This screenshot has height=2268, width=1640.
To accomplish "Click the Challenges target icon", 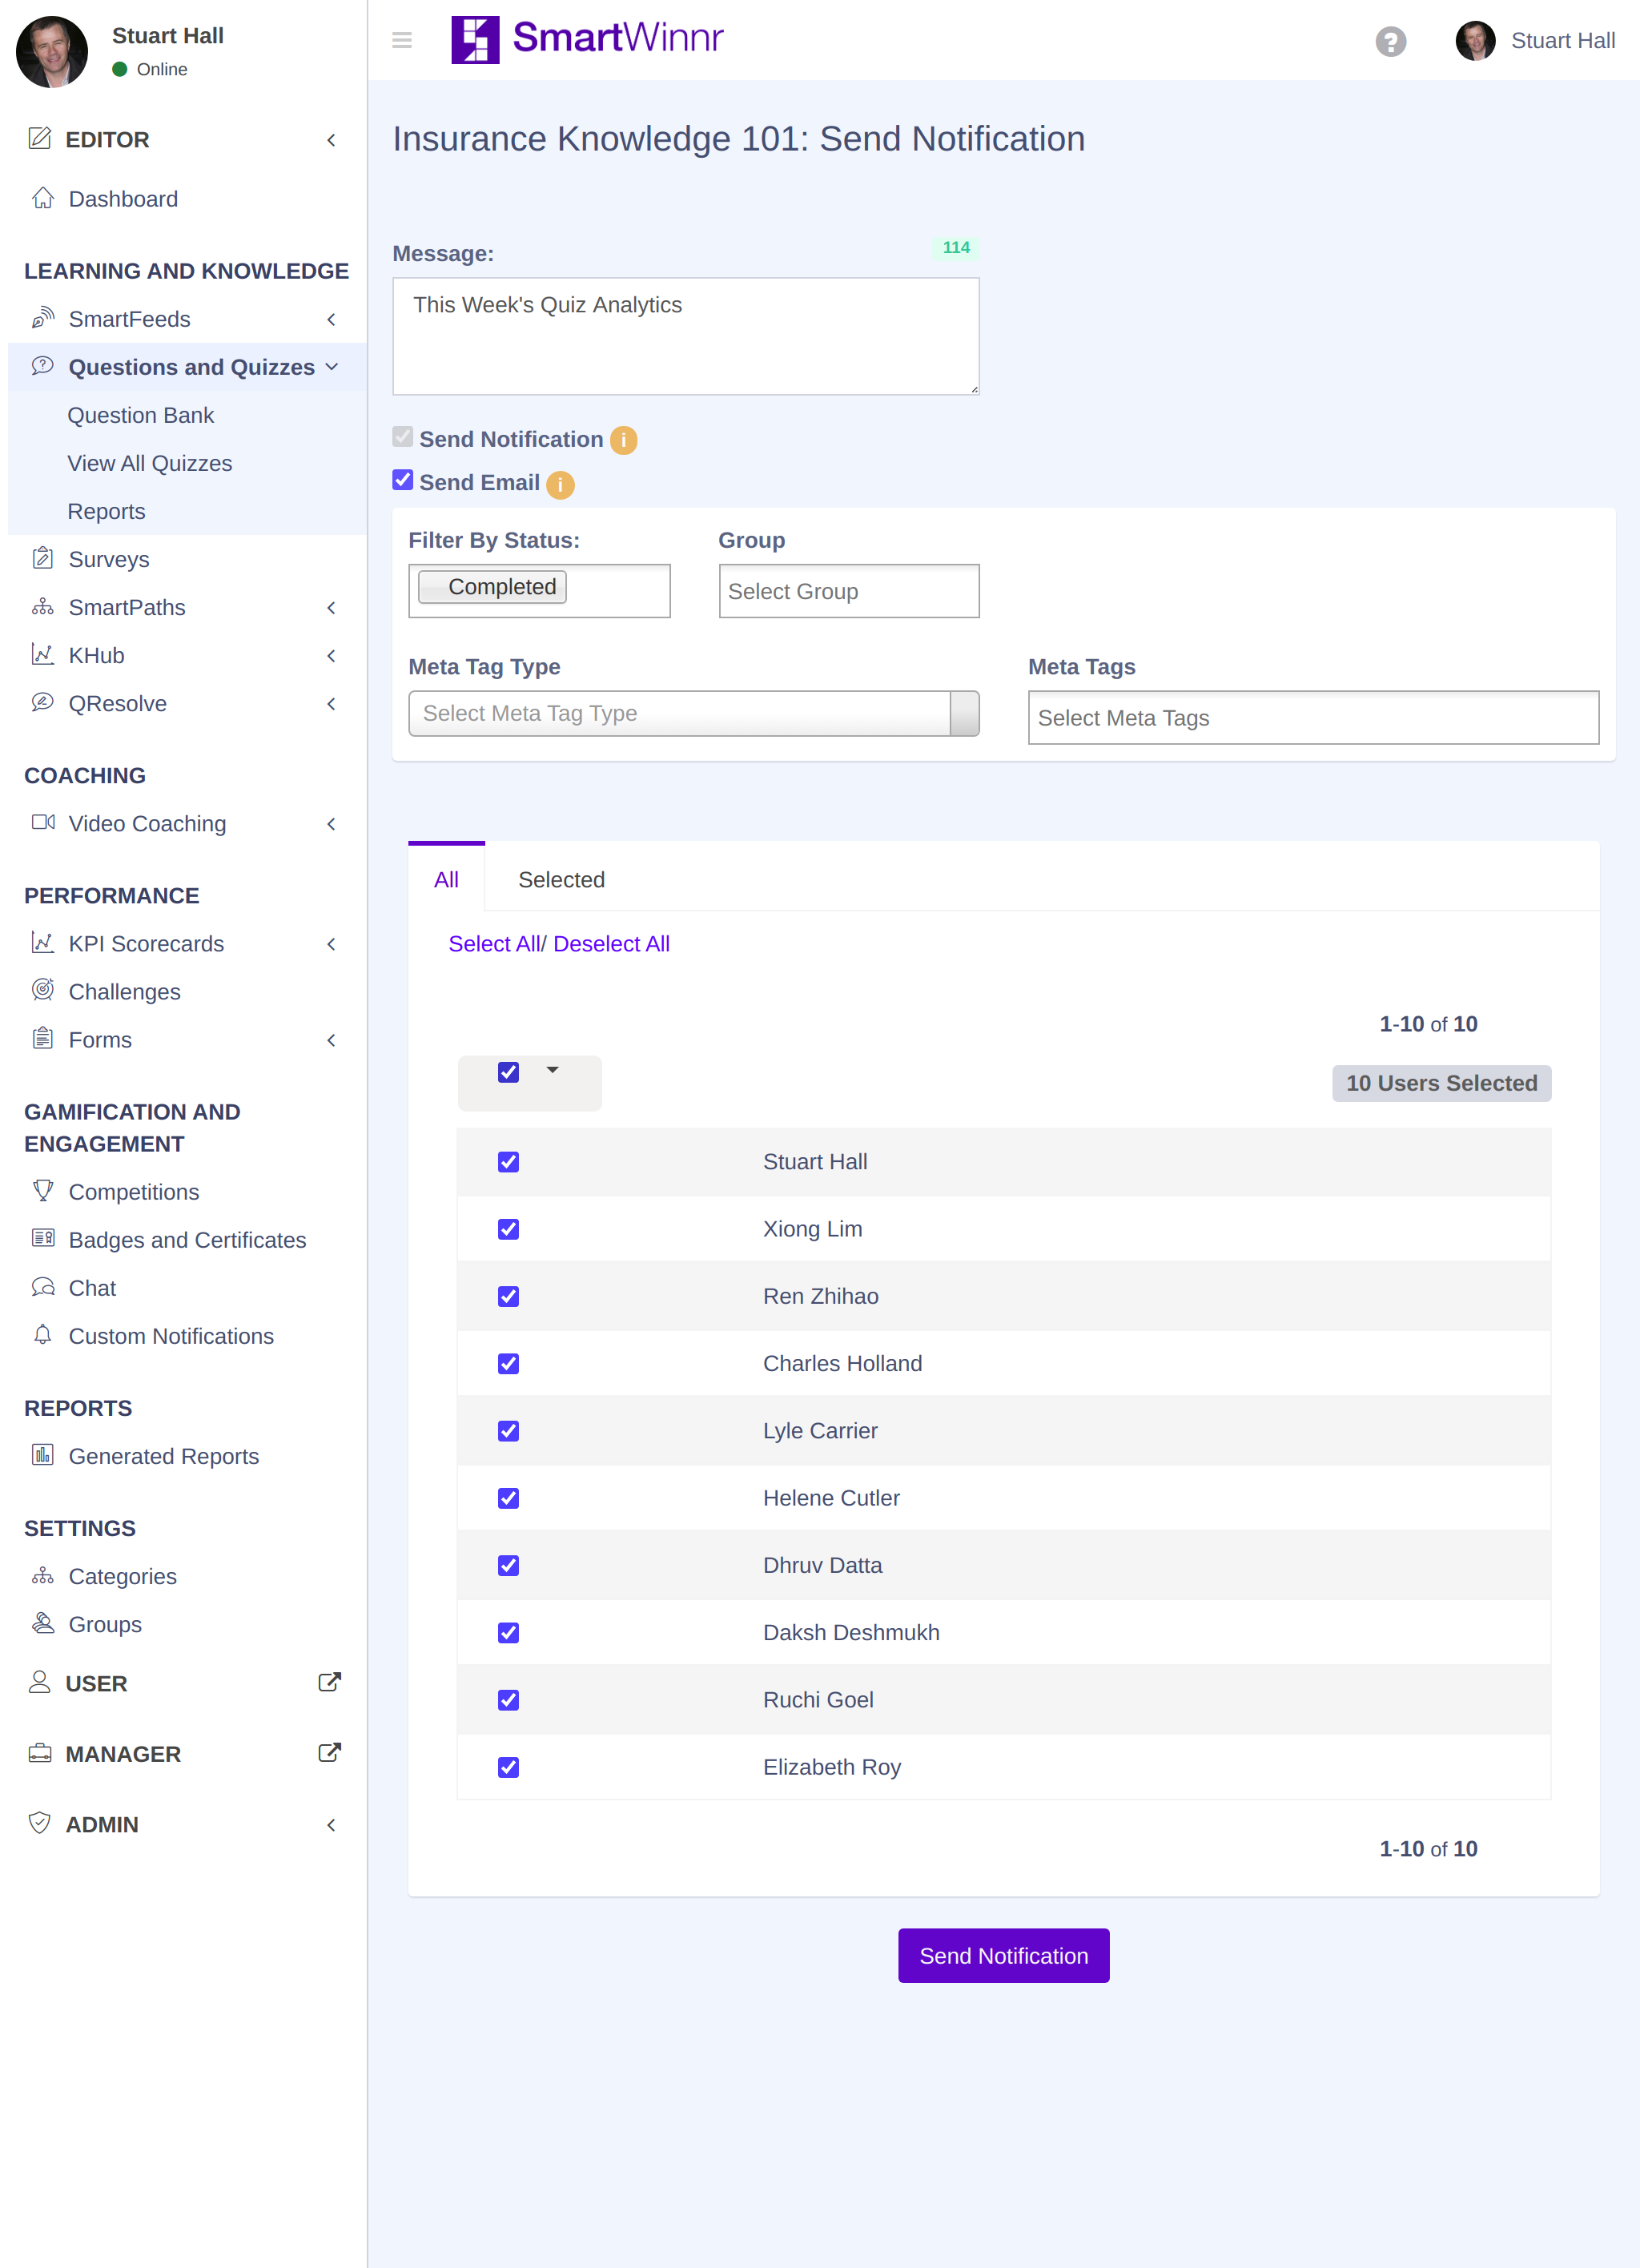I will click(43, 990).
